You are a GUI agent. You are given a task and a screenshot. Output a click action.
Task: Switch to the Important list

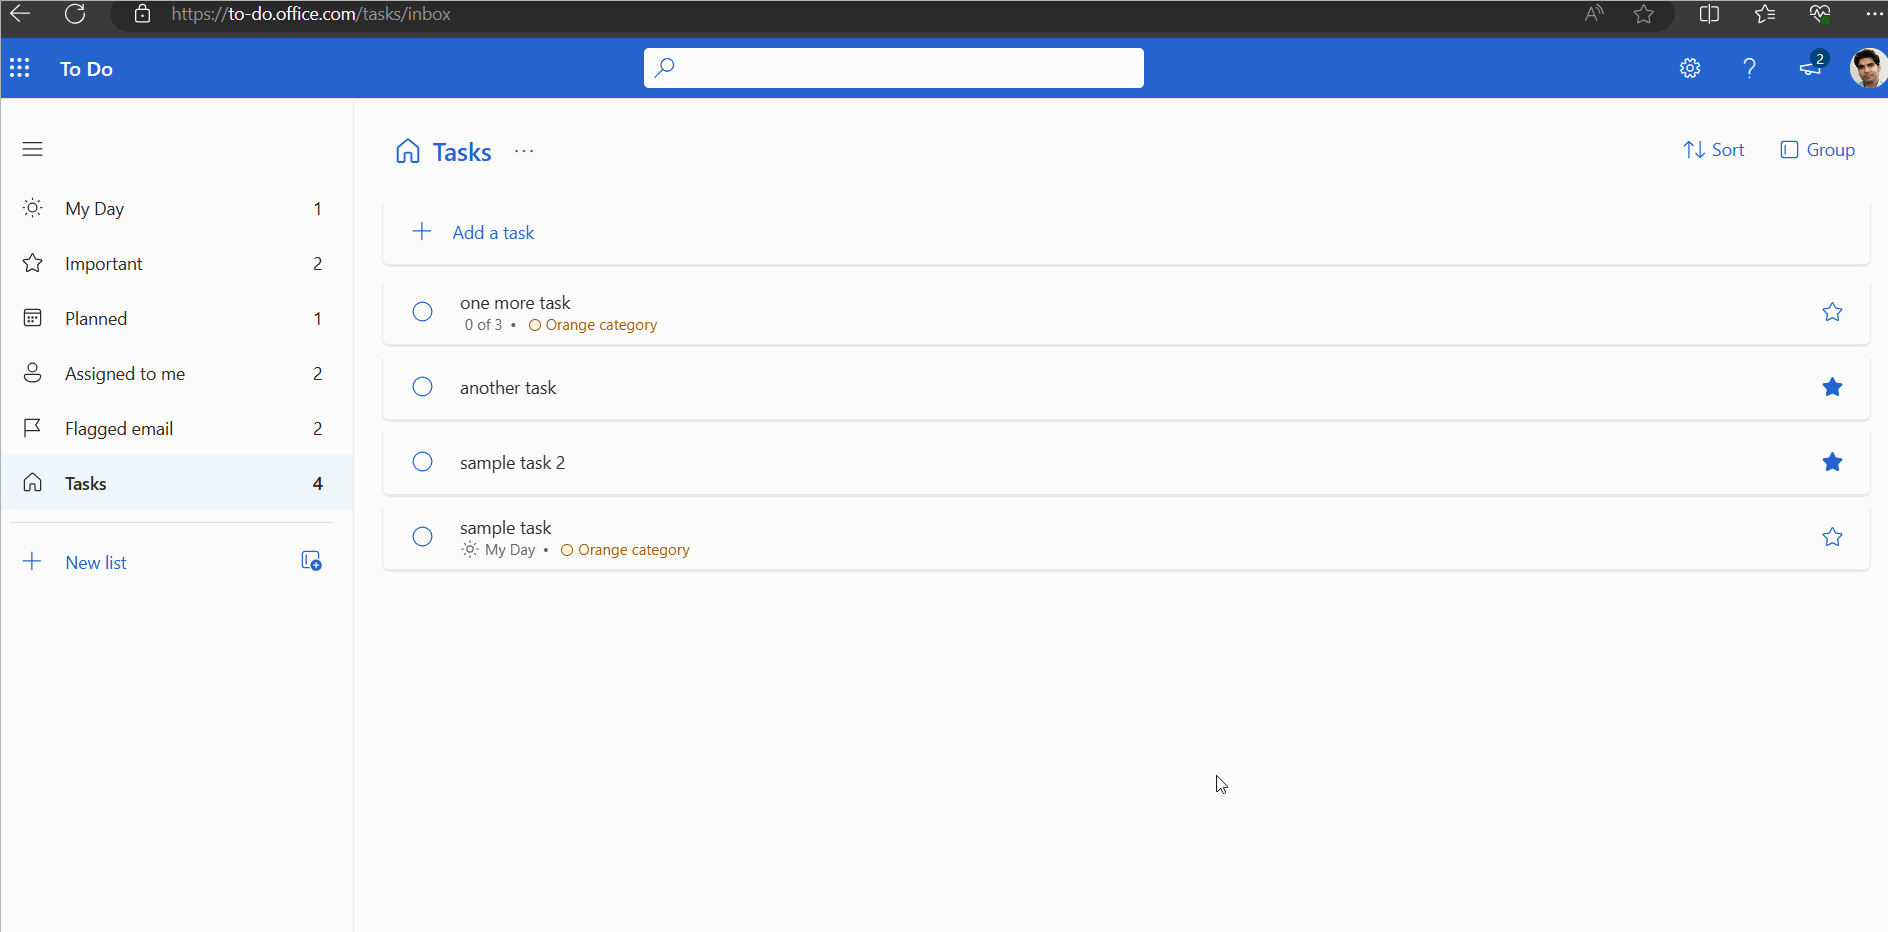pos(102,263)
